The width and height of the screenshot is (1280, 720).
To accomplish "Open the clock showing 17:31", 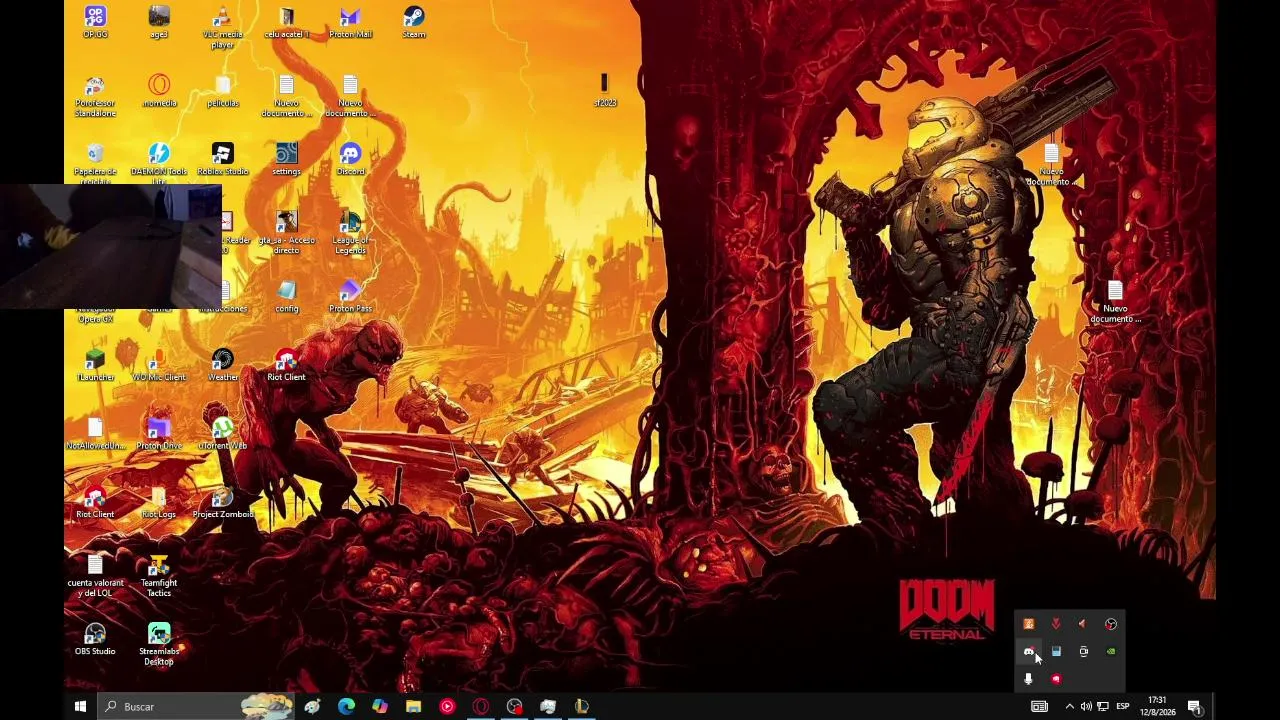I will (1157, 706).
